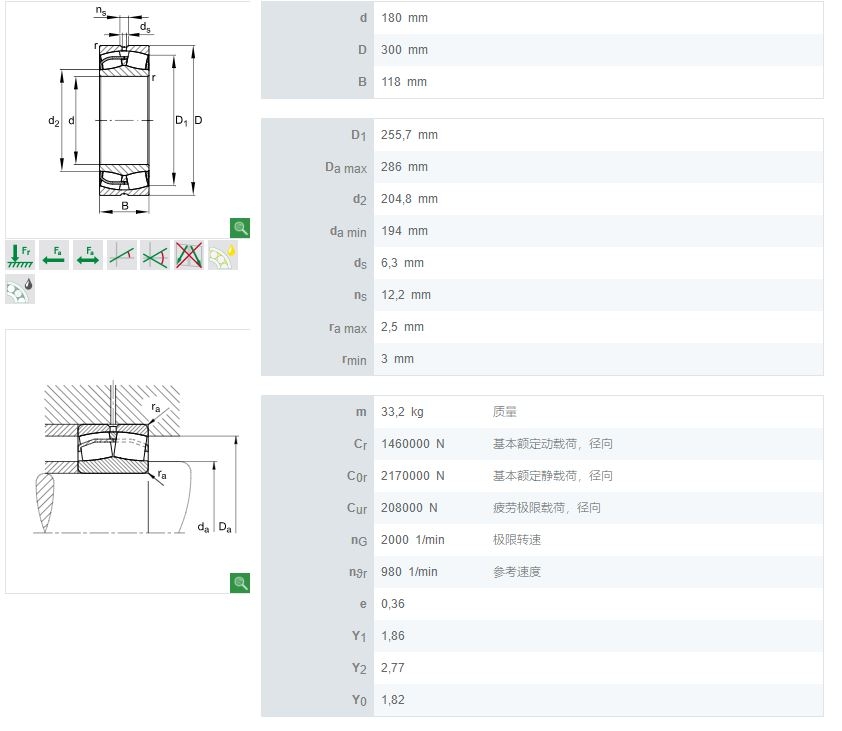Click the grease lubrication icon with black drop
The image size is (842, 731).
tap(20, 289)
